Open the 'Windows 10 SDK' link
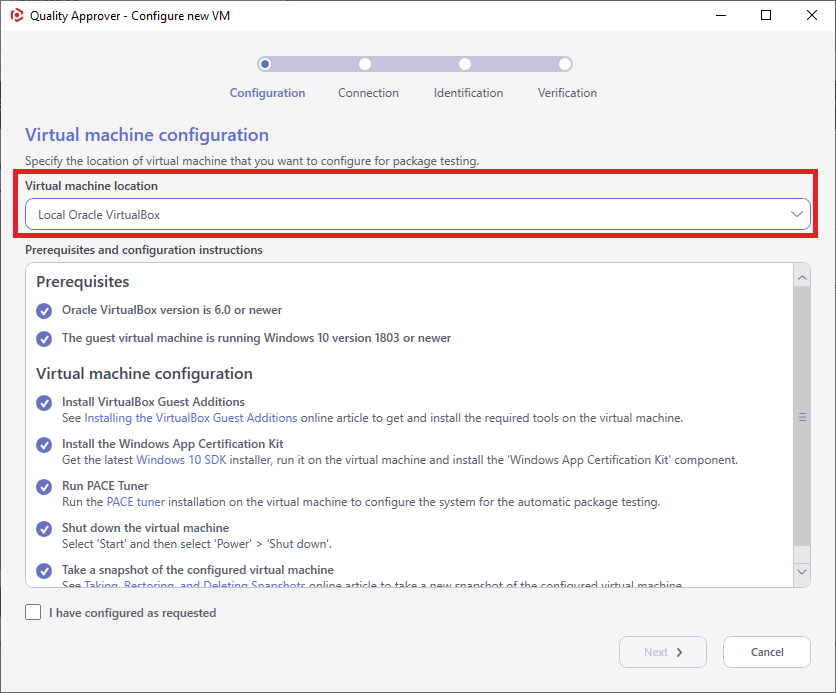The width and height of the screenshot is (836, 693). [181, 460]
